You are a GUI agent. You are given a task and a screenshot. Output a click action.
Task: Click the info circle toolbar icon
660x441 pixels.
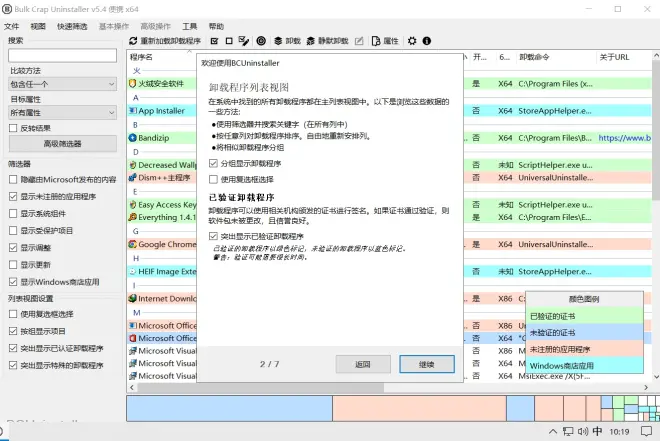pyautogui.click(x=427, y=41)
